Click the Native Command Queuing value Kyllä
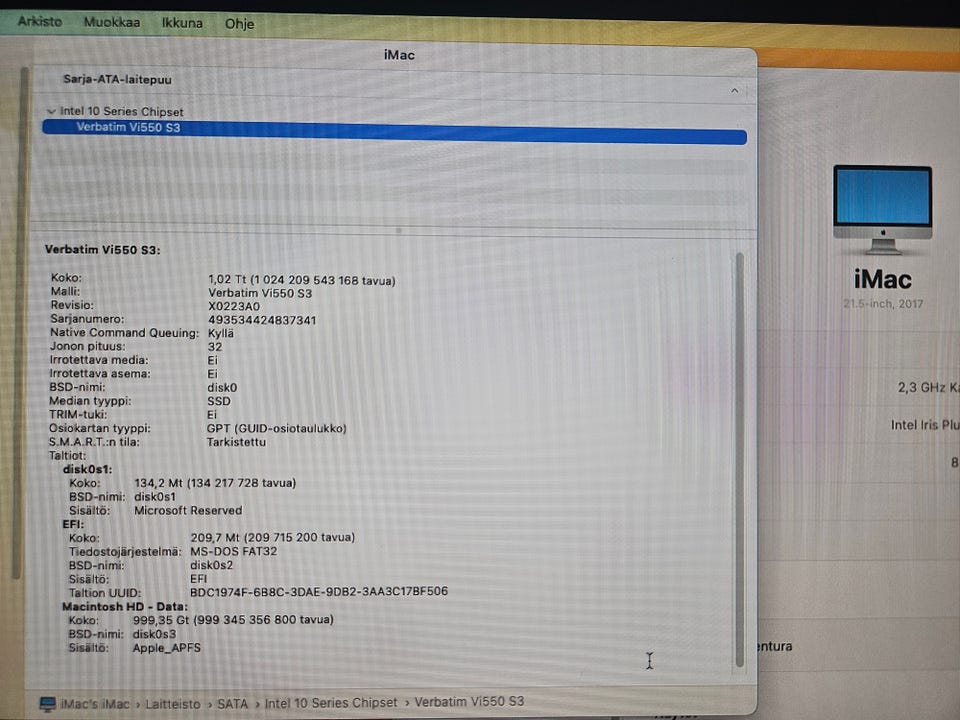Viewport: 960px width, 720px height. click(220, 334)
